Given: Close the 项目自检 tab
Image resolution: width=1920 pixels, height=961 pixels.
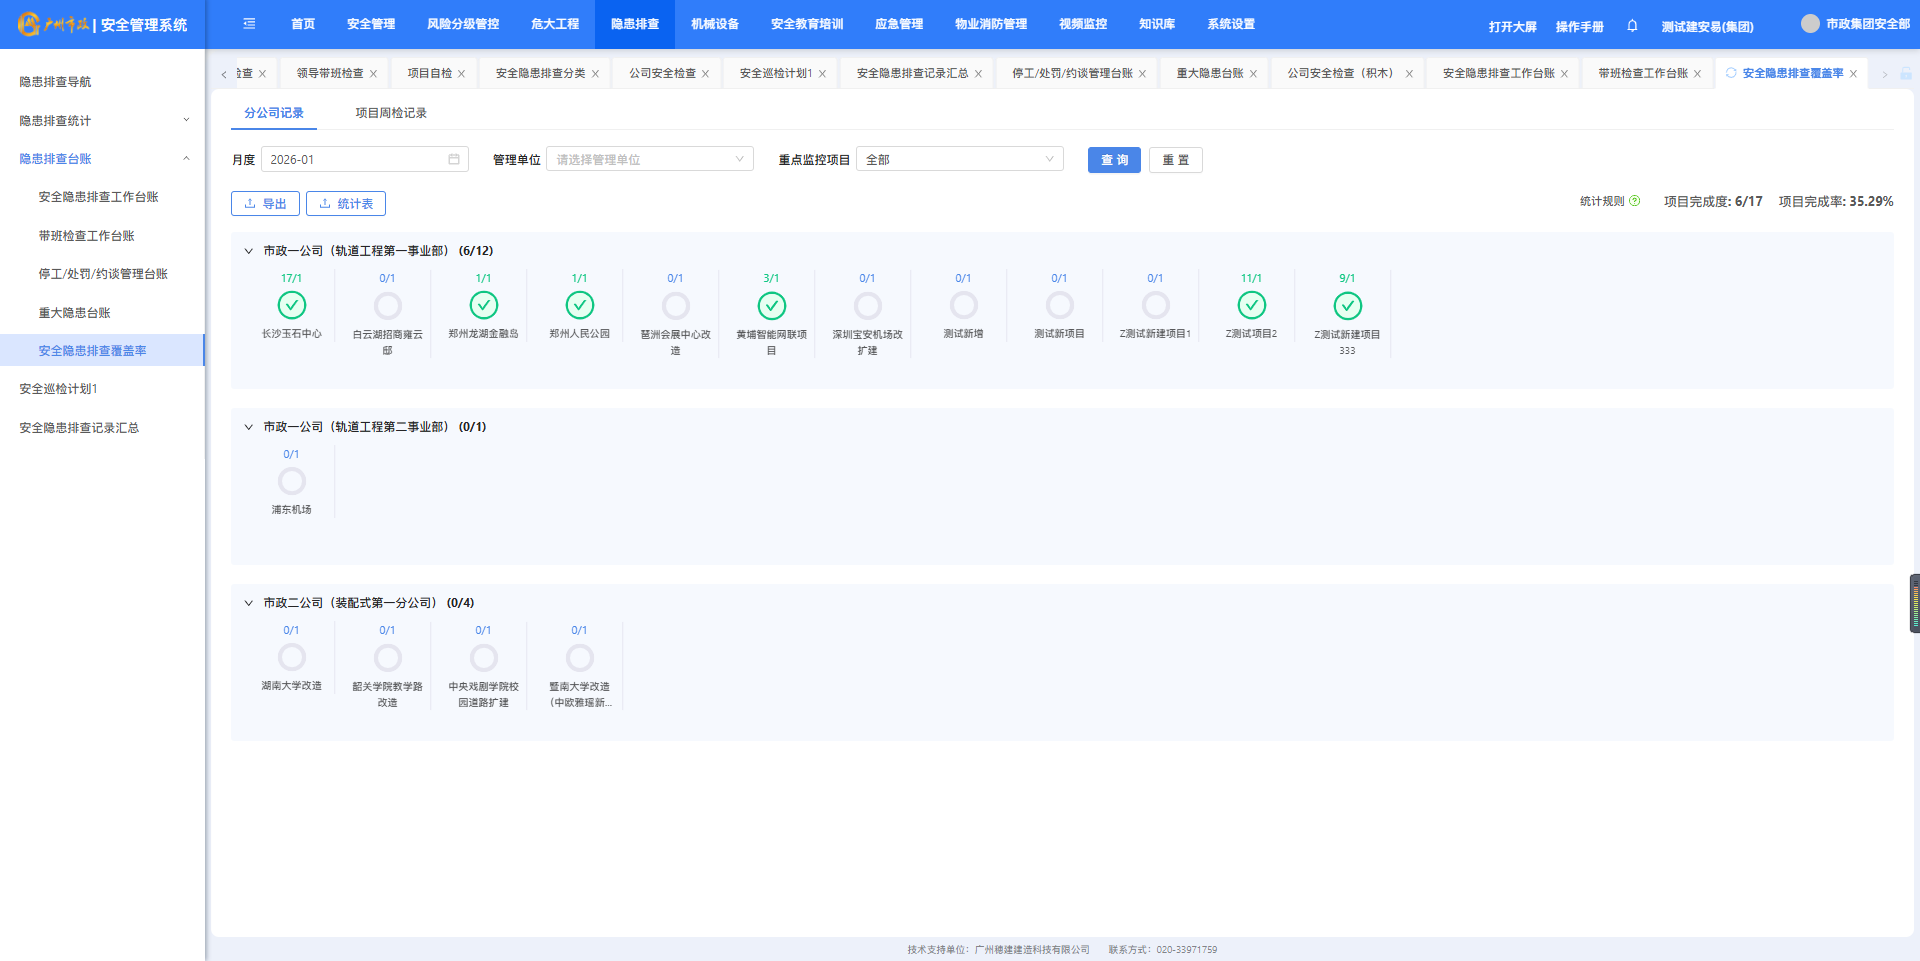Looking at the screenshot, I should pyautogui.click(x=462, y=74).
